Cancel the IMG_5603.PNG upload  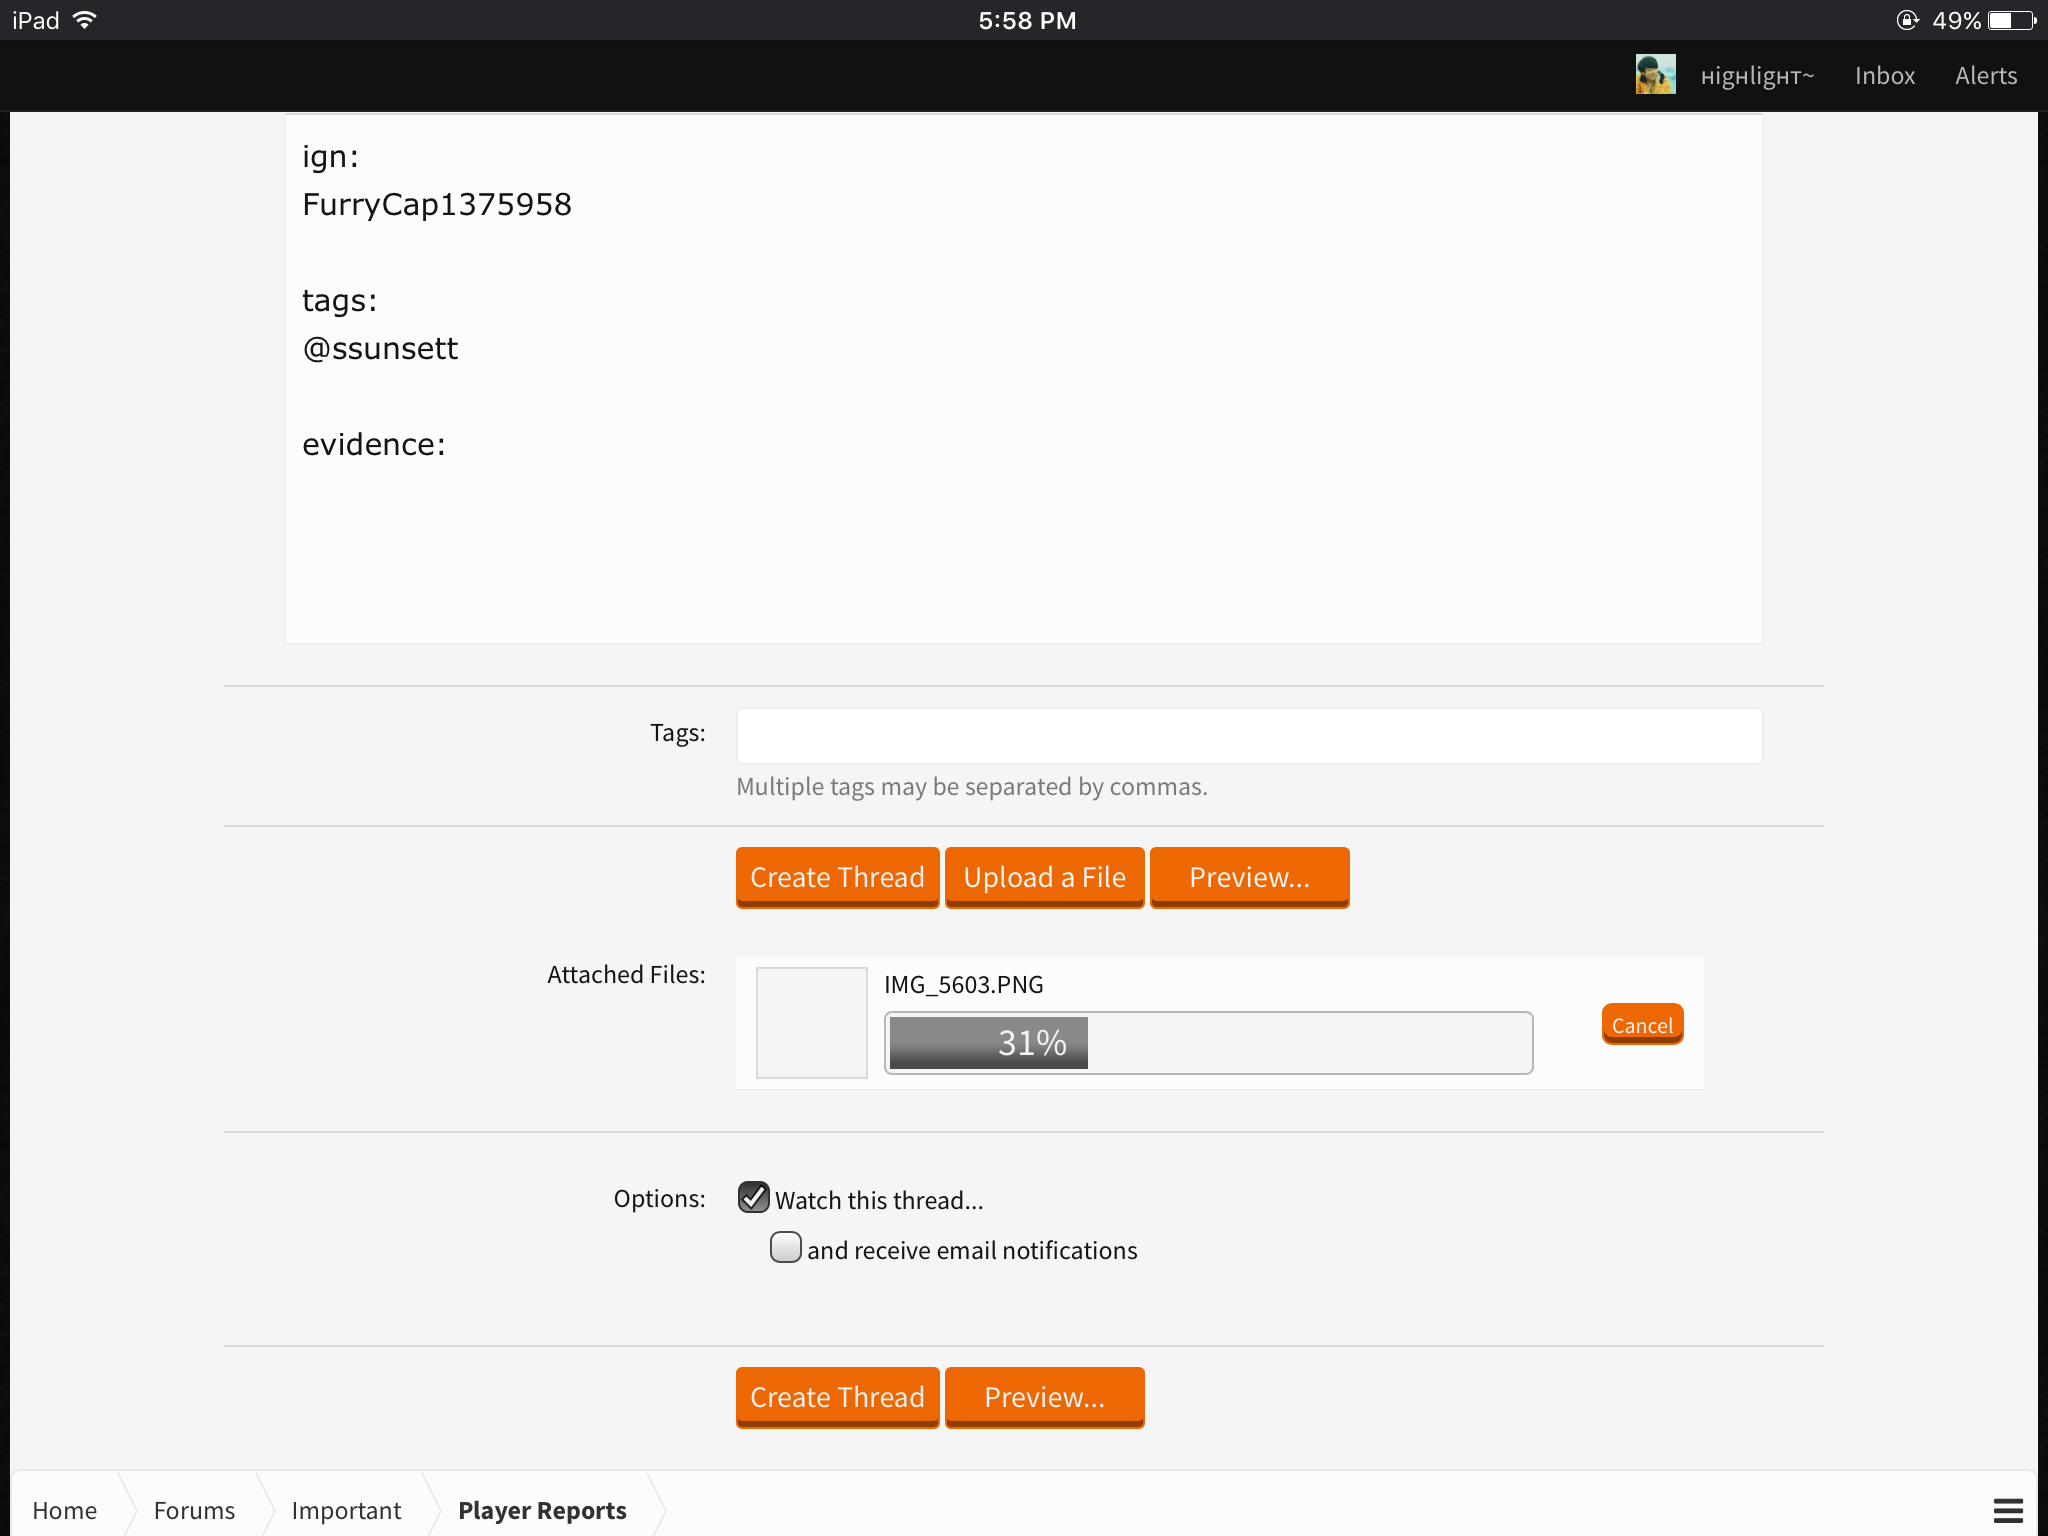tap(1642, 1024)
